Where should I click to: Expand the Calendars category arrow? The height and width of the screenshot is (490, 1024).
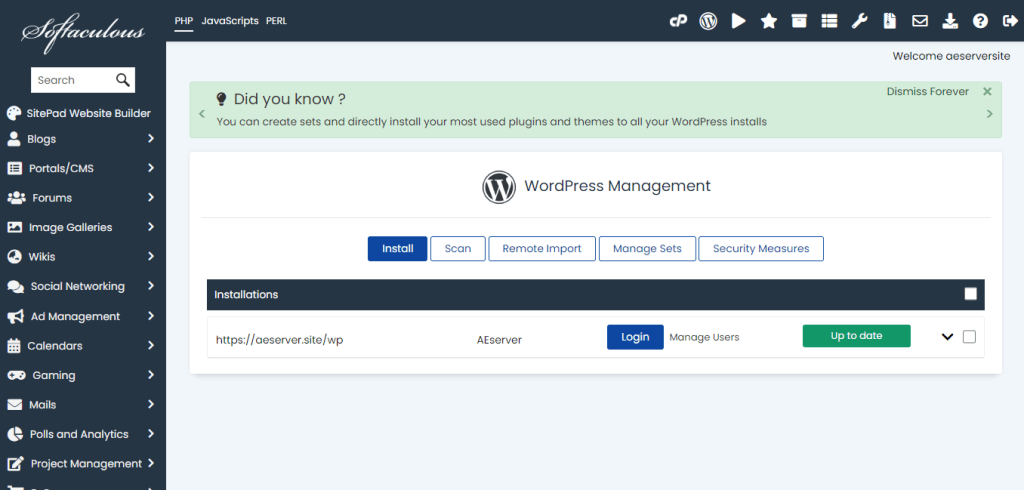[151, 345]
